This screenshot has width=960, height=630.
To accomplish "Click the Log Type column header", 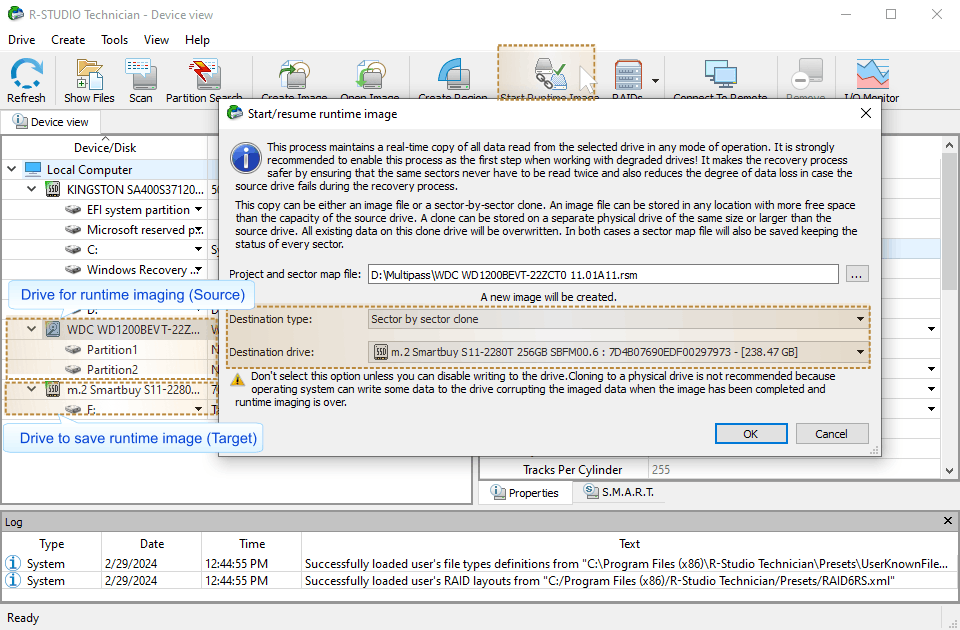I will click(52, 544).
